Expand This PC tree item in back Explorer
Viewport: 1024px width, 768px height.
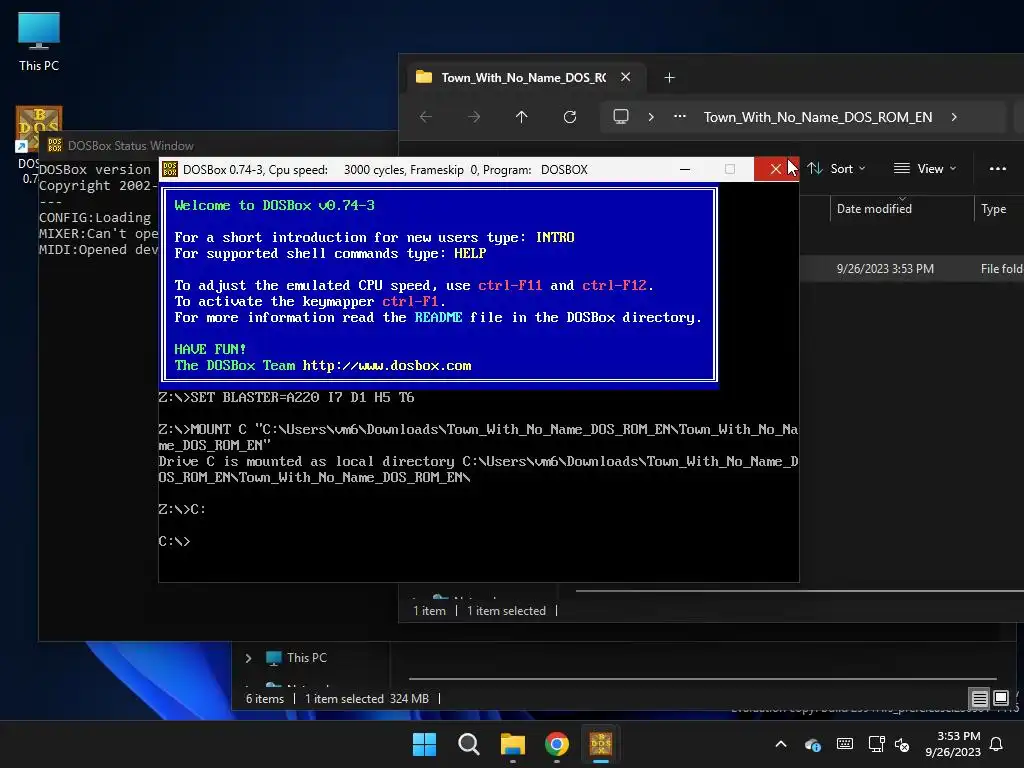(x=248, y=658)
